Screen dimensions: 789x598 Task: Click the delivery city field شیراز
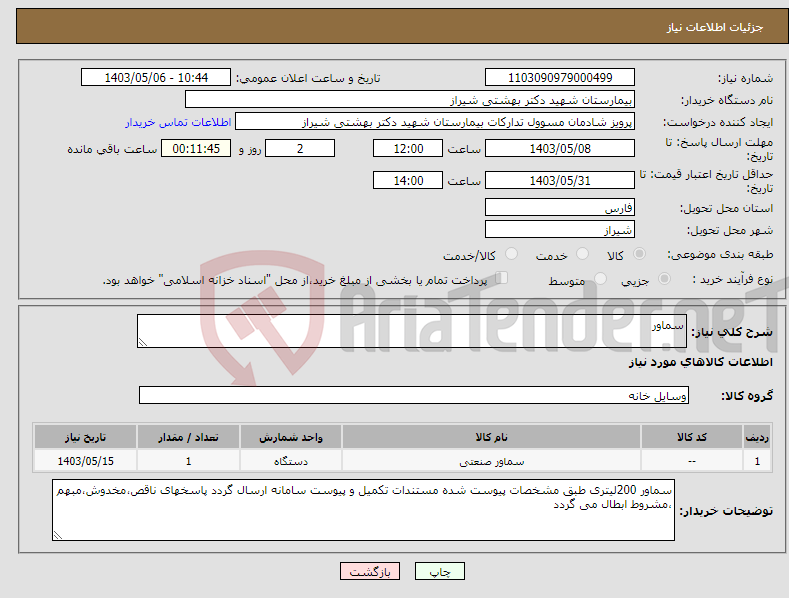click(560, 229)
